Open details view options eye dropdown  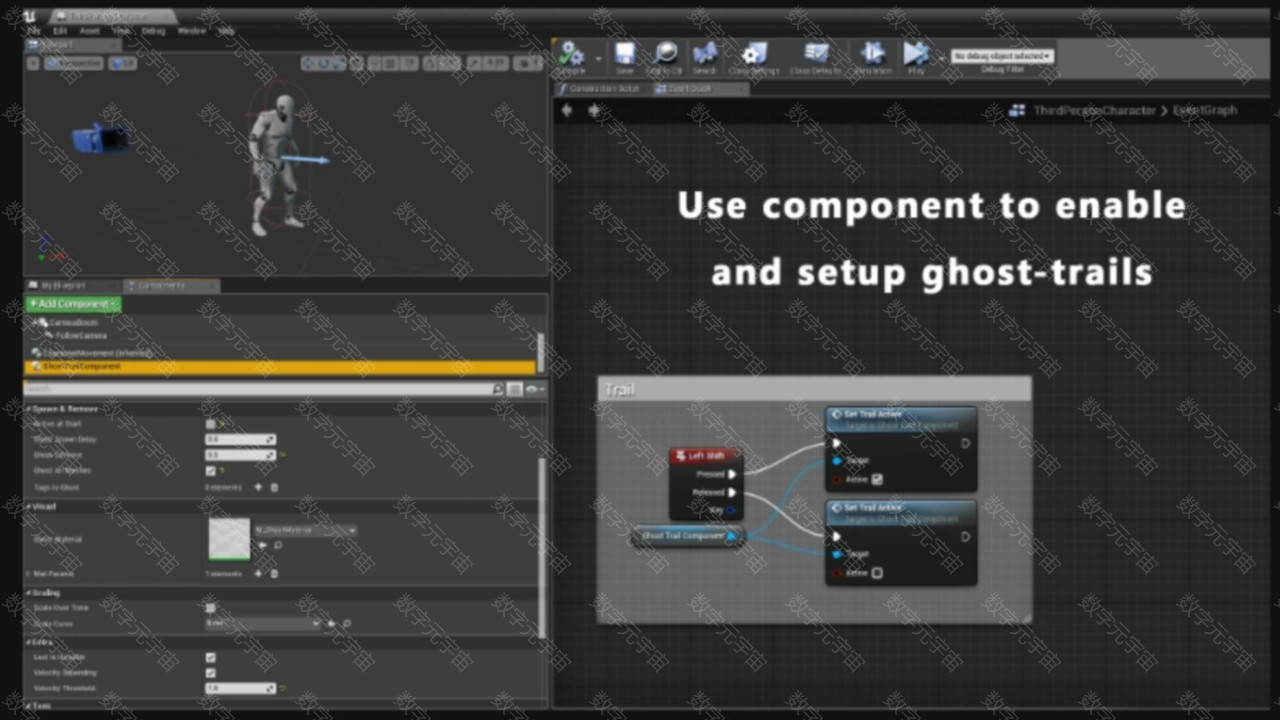coord(536,388)
